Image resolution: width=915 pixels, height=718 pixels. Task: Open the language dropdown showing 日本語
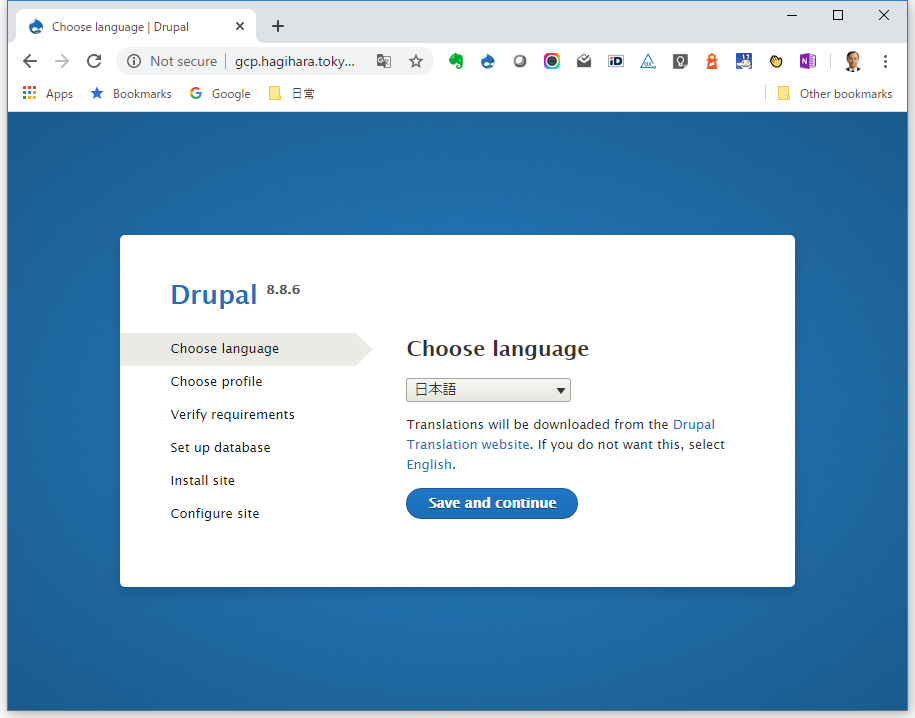pyautogui.click(x=488, y=389)
